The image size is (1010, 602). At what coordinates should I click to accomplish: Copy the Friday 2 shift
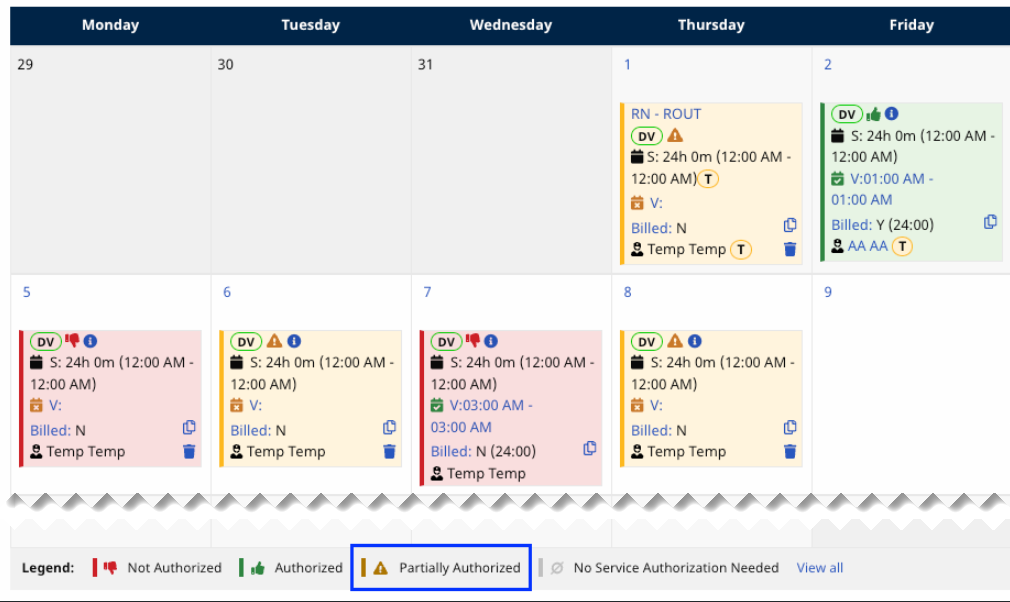[990, 222]
